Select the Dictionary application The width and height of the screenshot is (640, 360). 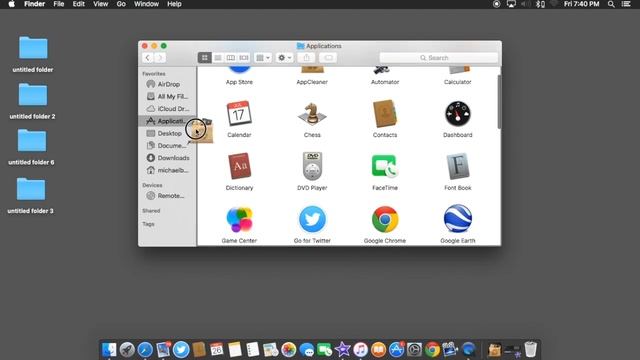point(239,166)
